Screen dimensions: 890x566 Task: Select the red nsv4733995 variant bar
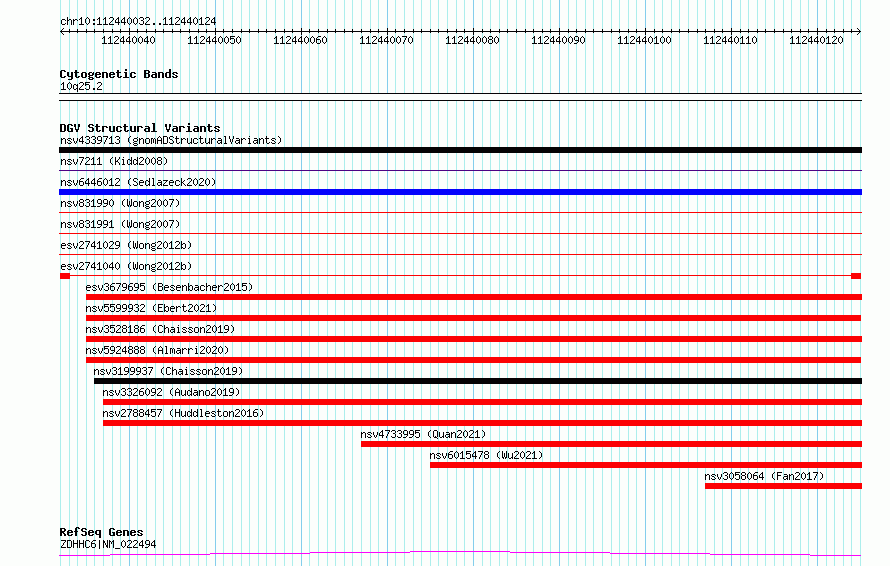click(x=611, y=444)
